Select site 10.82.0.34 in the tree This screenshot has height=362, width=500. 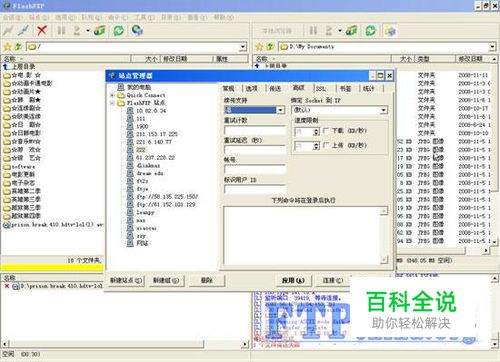pyautogui.click(x=151, y=111)
